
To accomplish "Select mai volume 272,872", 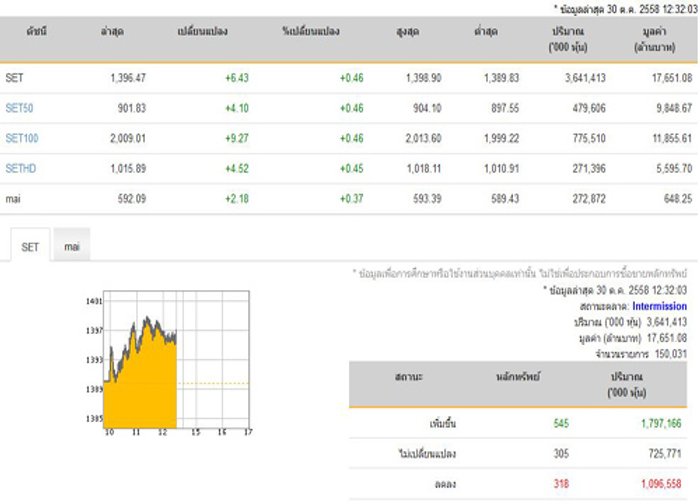I will pos(589,199).
